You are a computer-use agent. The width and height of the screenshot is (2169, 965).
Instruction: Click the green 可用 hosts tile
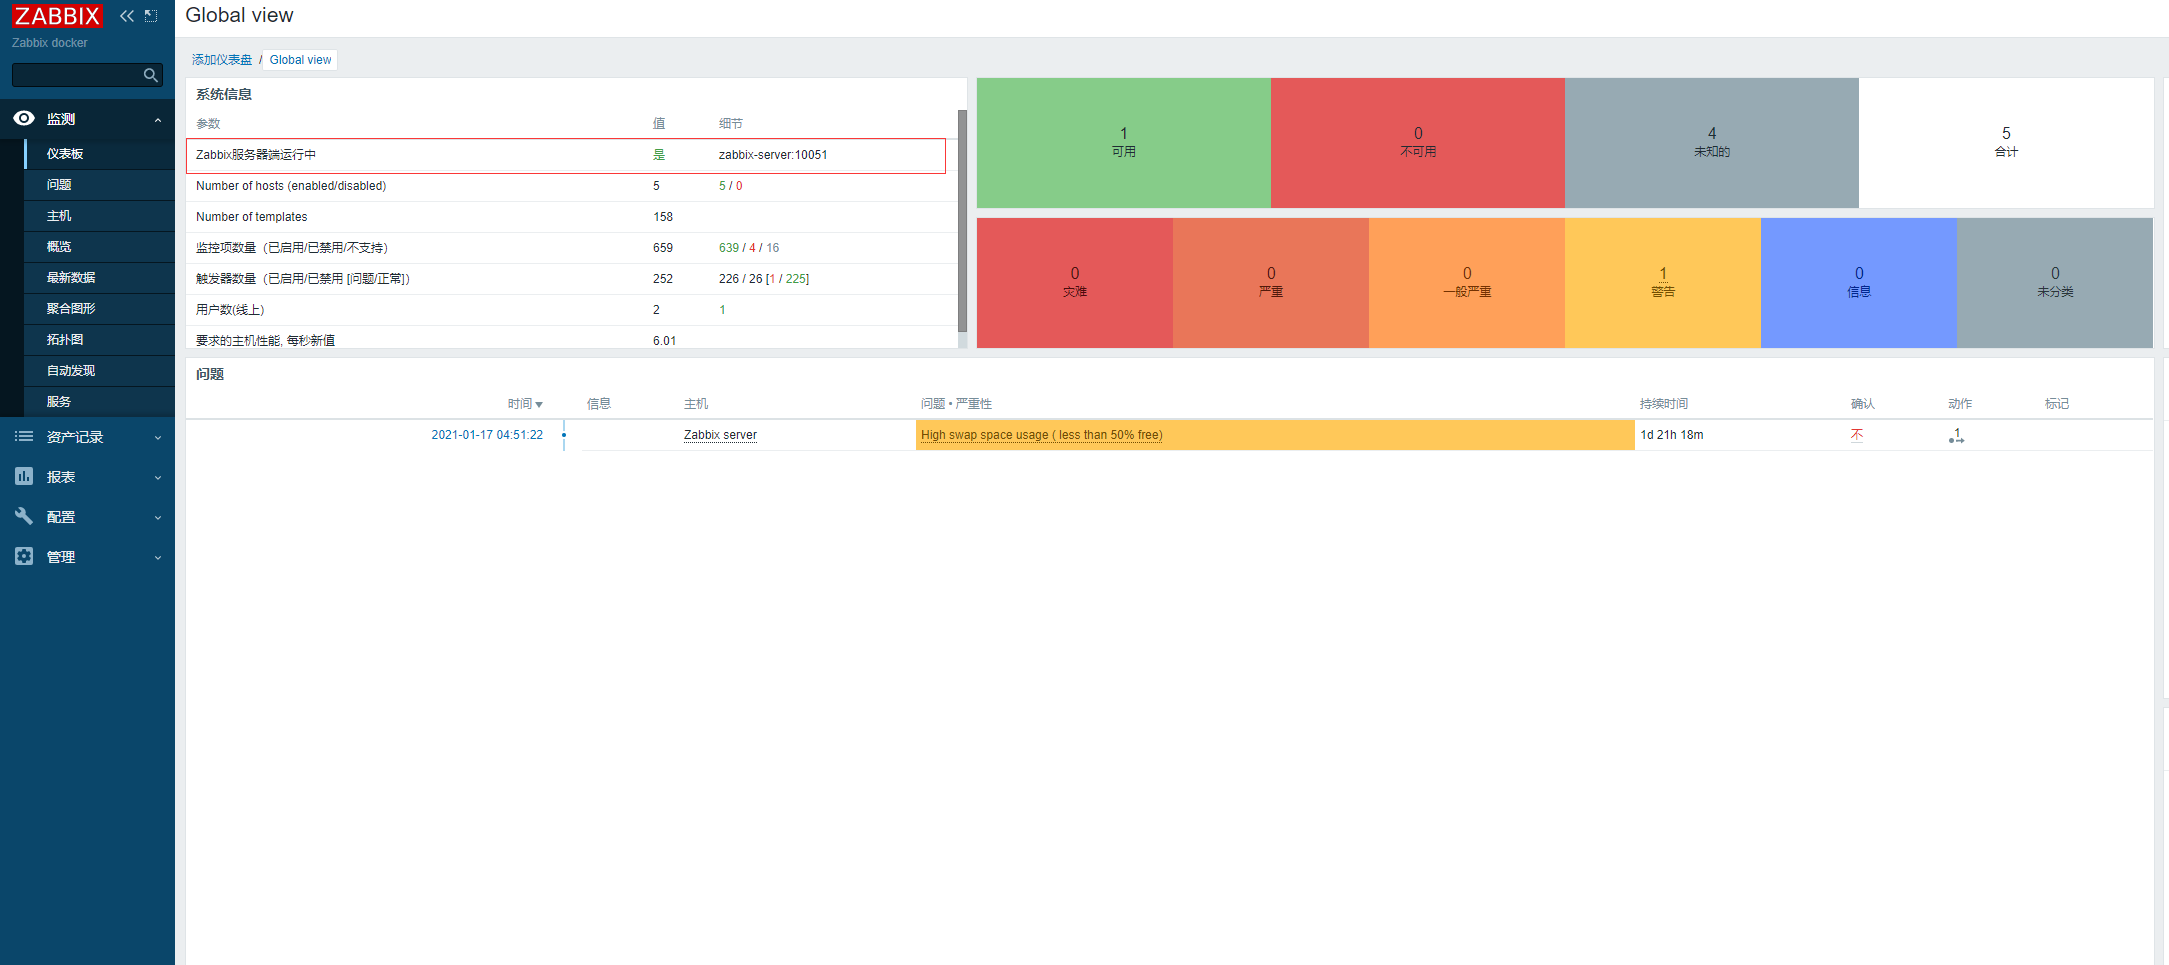point(1124,143)
